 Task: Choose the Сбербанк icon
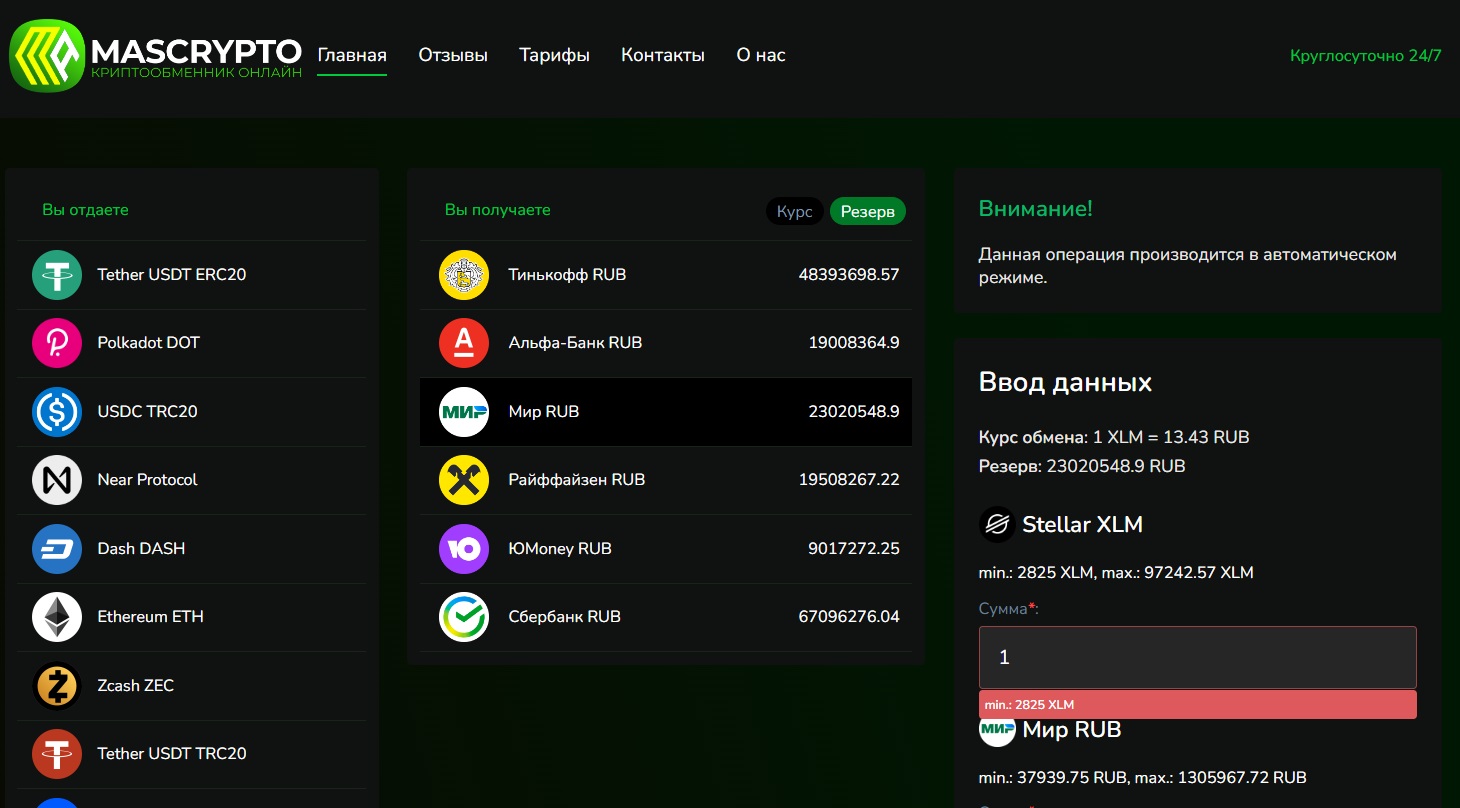tap(464, 617)
